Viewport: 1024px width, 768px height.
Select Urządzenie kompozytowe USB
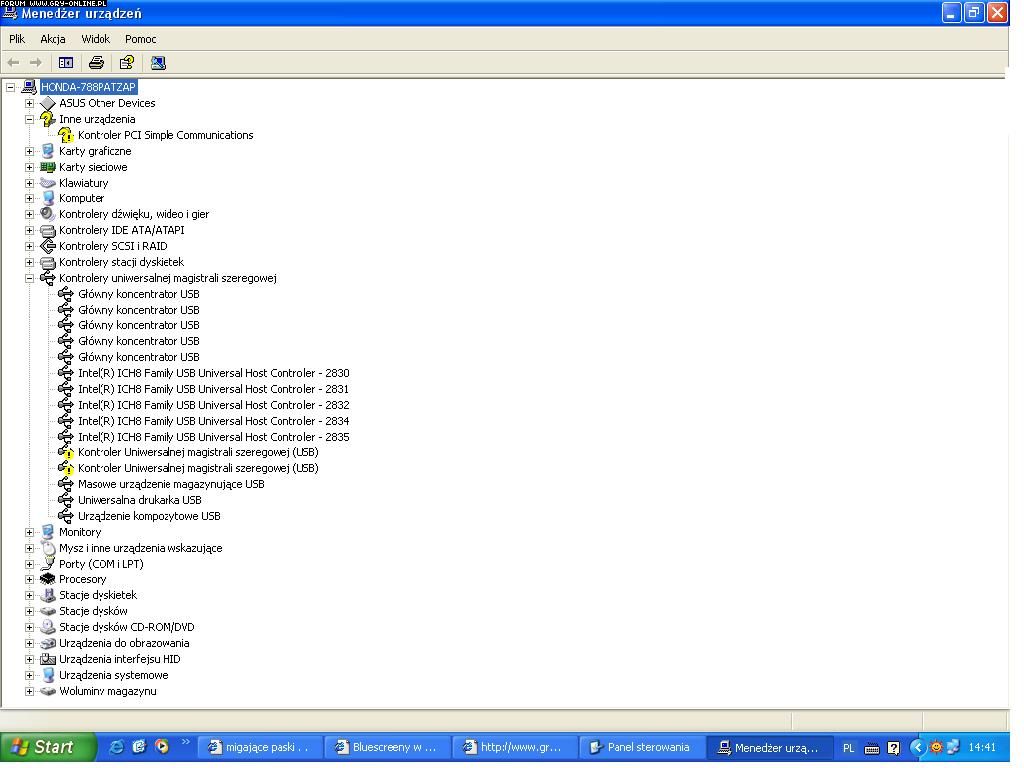(x=149, y=516)
